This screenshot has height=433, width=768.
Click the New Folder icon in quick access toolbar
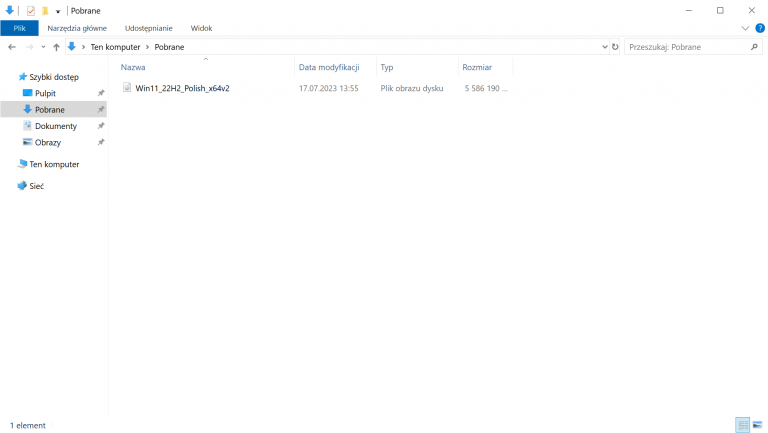point(44,10)
